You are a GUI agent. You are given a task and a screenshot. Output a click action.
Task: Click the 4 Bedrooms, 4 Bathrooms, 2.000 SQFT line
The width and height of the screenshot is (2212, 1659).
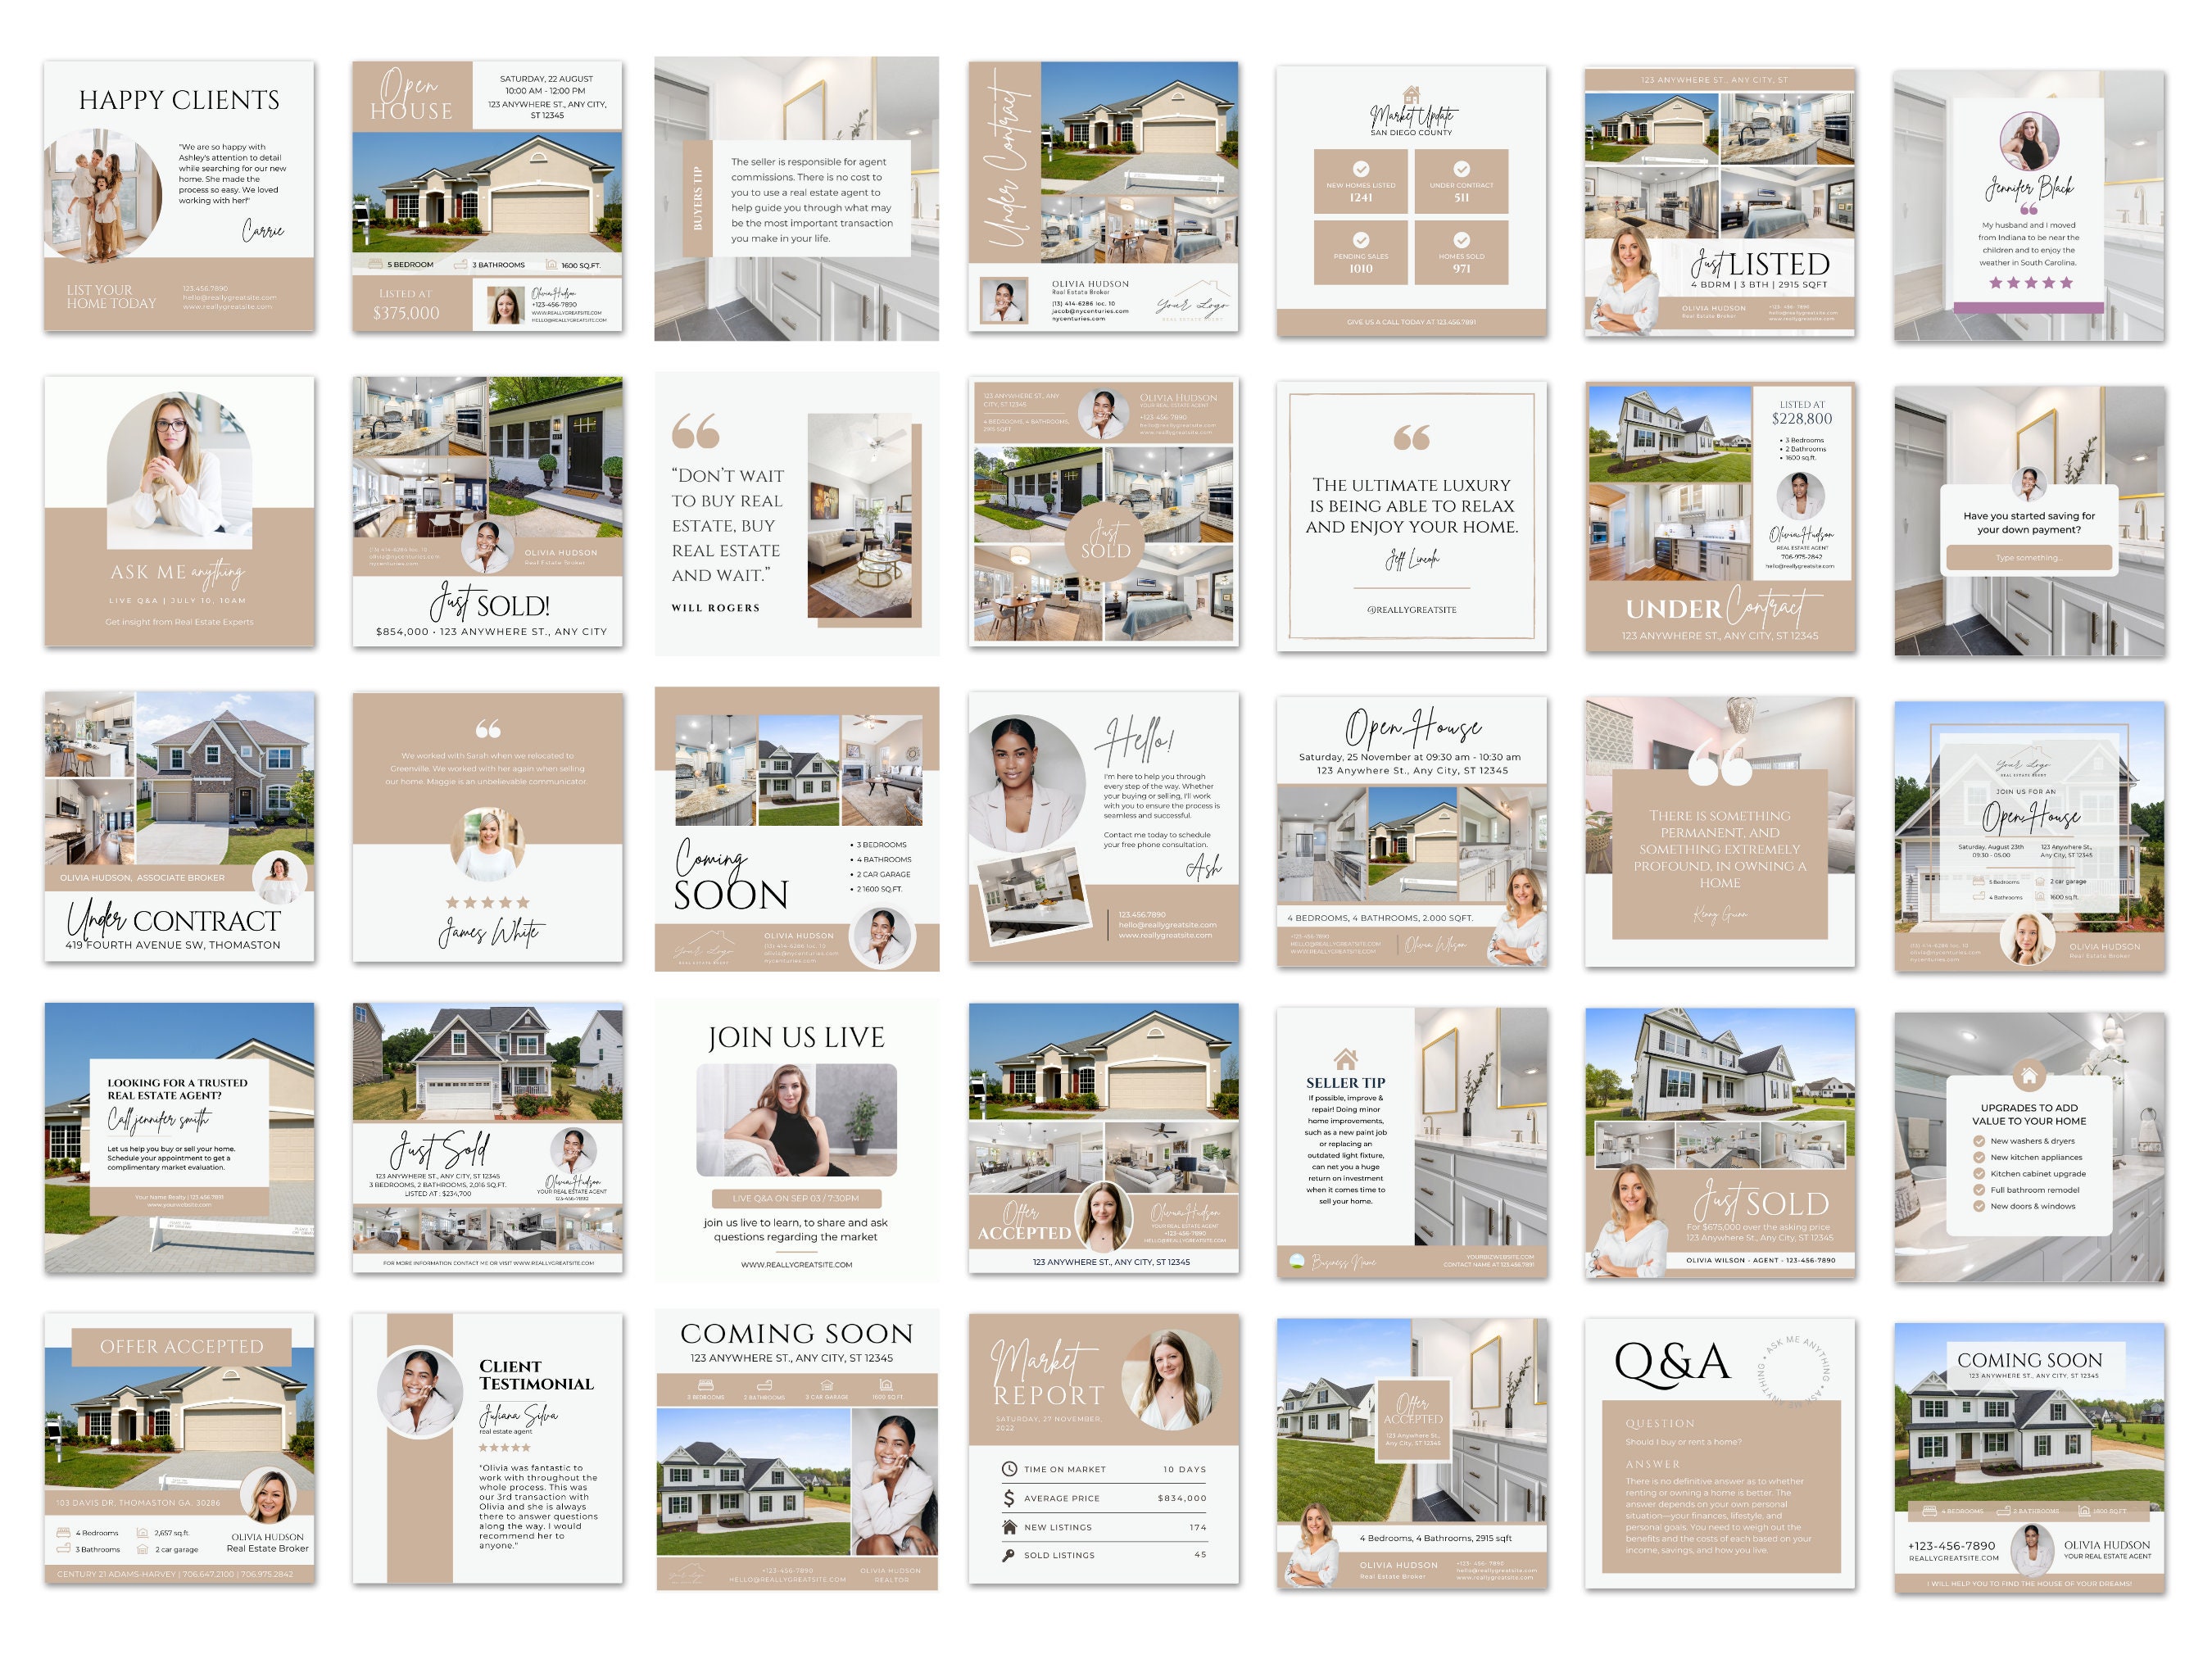tap(1380, 918)
